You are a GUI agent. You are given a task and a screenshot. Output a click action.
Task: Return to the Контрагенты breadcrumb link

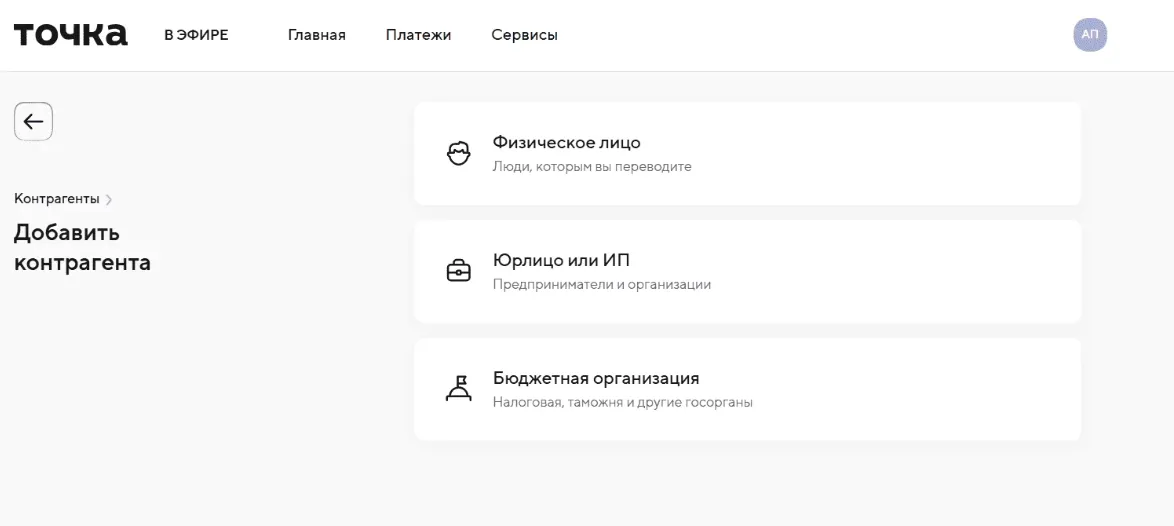[56, 199]
